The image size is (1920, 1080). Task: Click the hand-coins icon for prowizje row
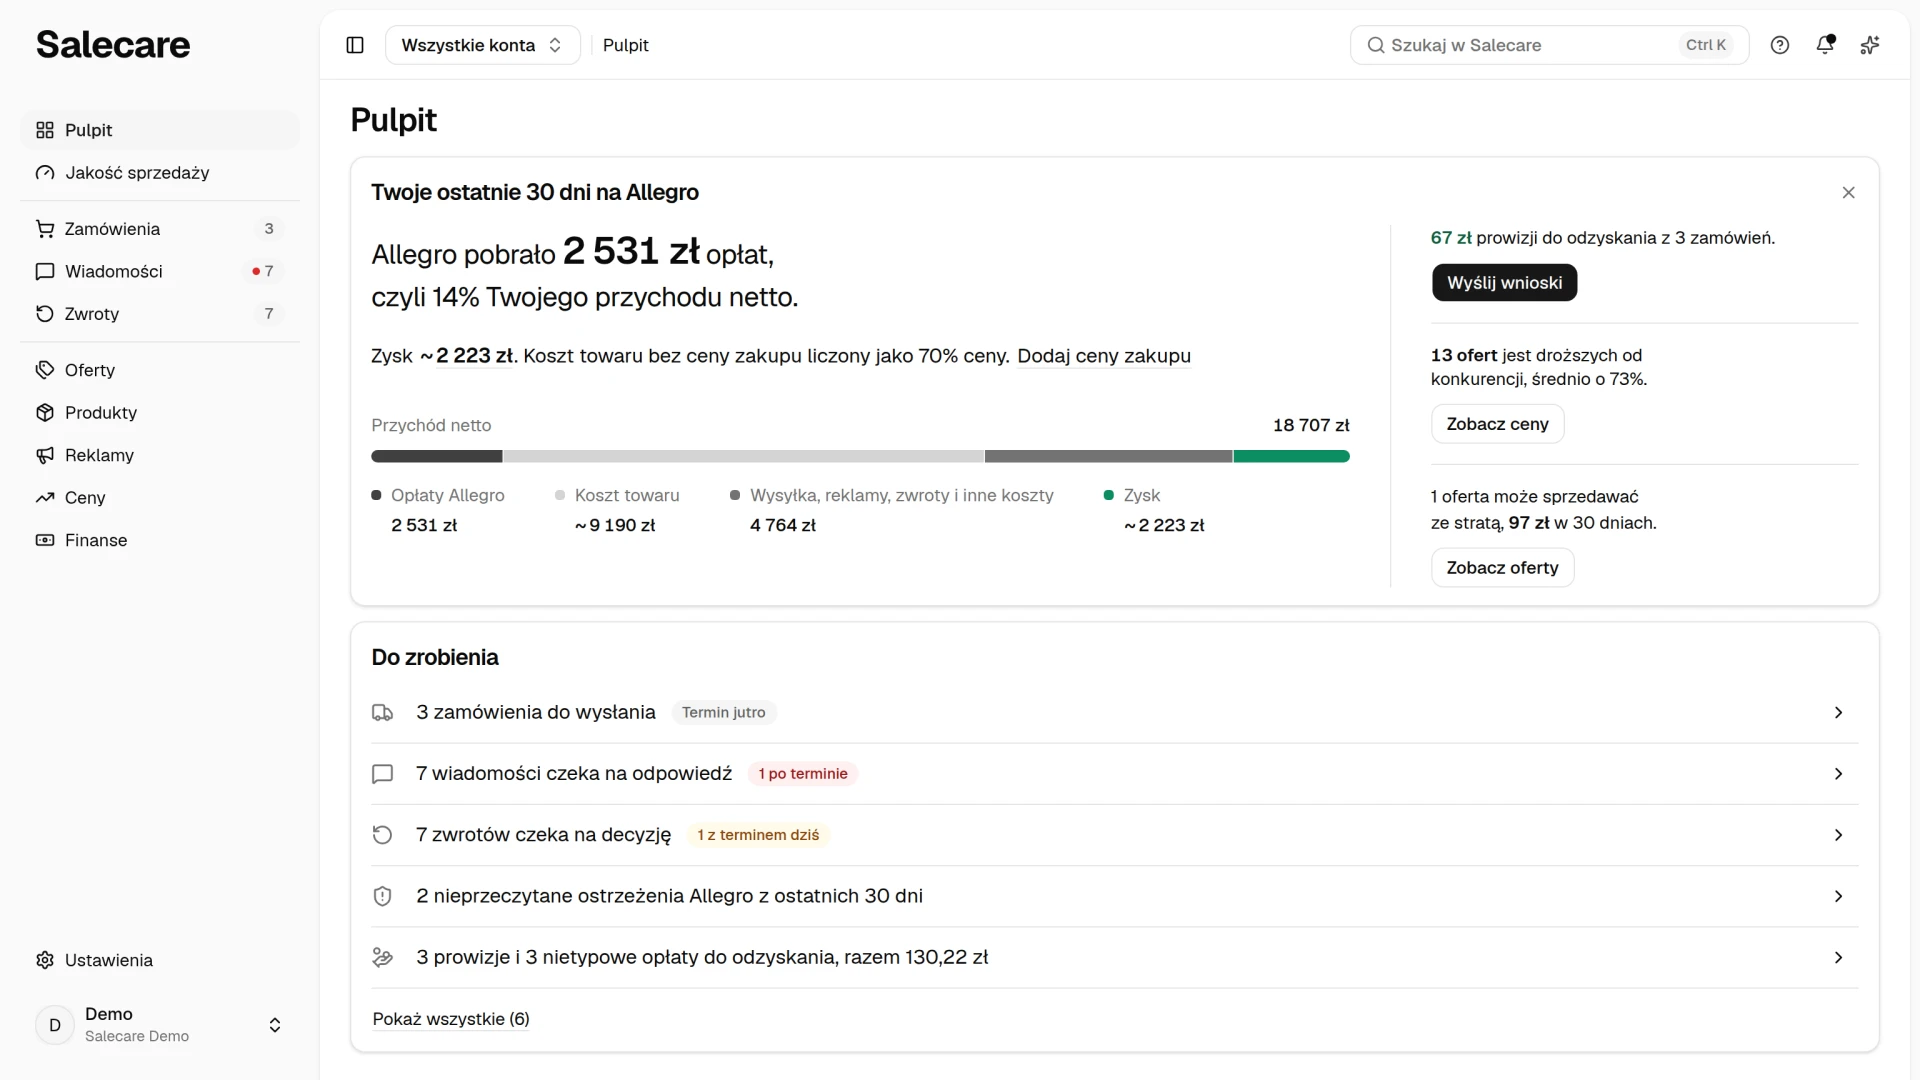pyautogui.click(x=382, y=958)
